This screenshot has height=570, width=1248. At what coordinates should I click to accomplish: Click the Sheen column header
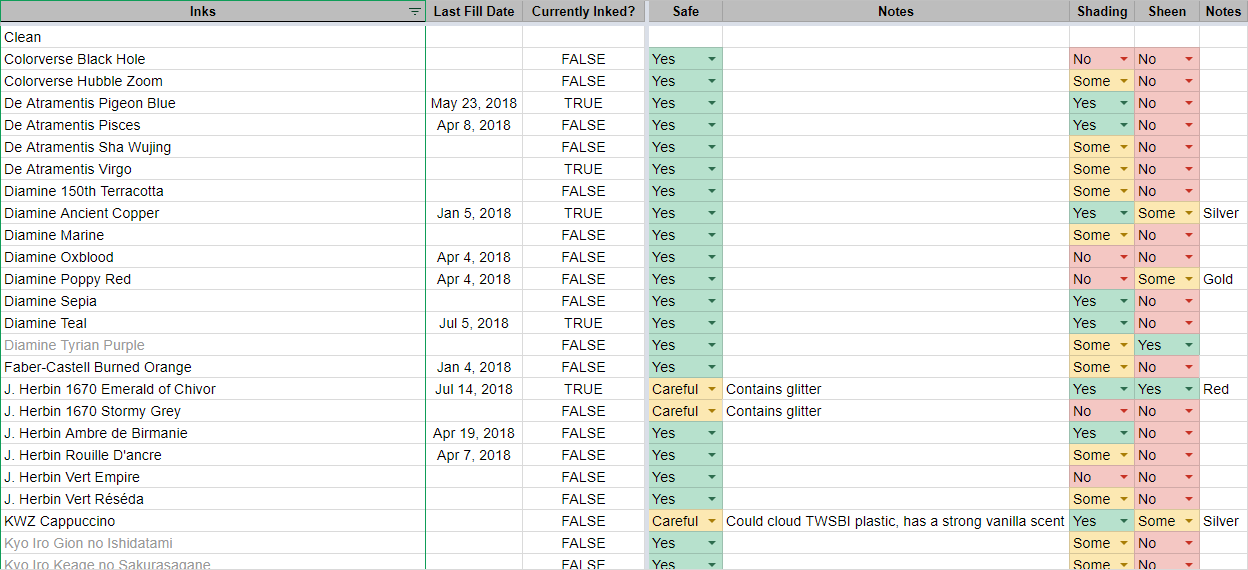click(x=1167, y=12)
